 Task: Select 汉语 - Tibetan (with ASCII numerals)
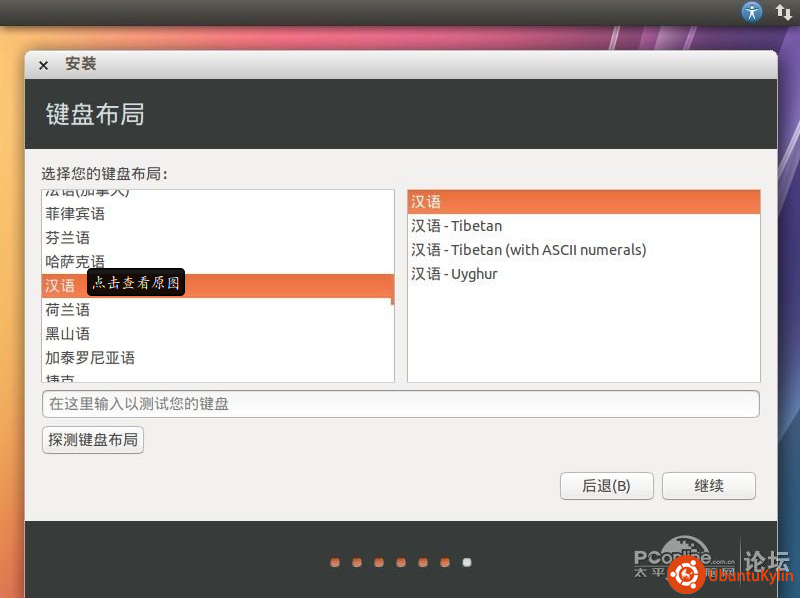pyautogui.click(x=529, y=250)
